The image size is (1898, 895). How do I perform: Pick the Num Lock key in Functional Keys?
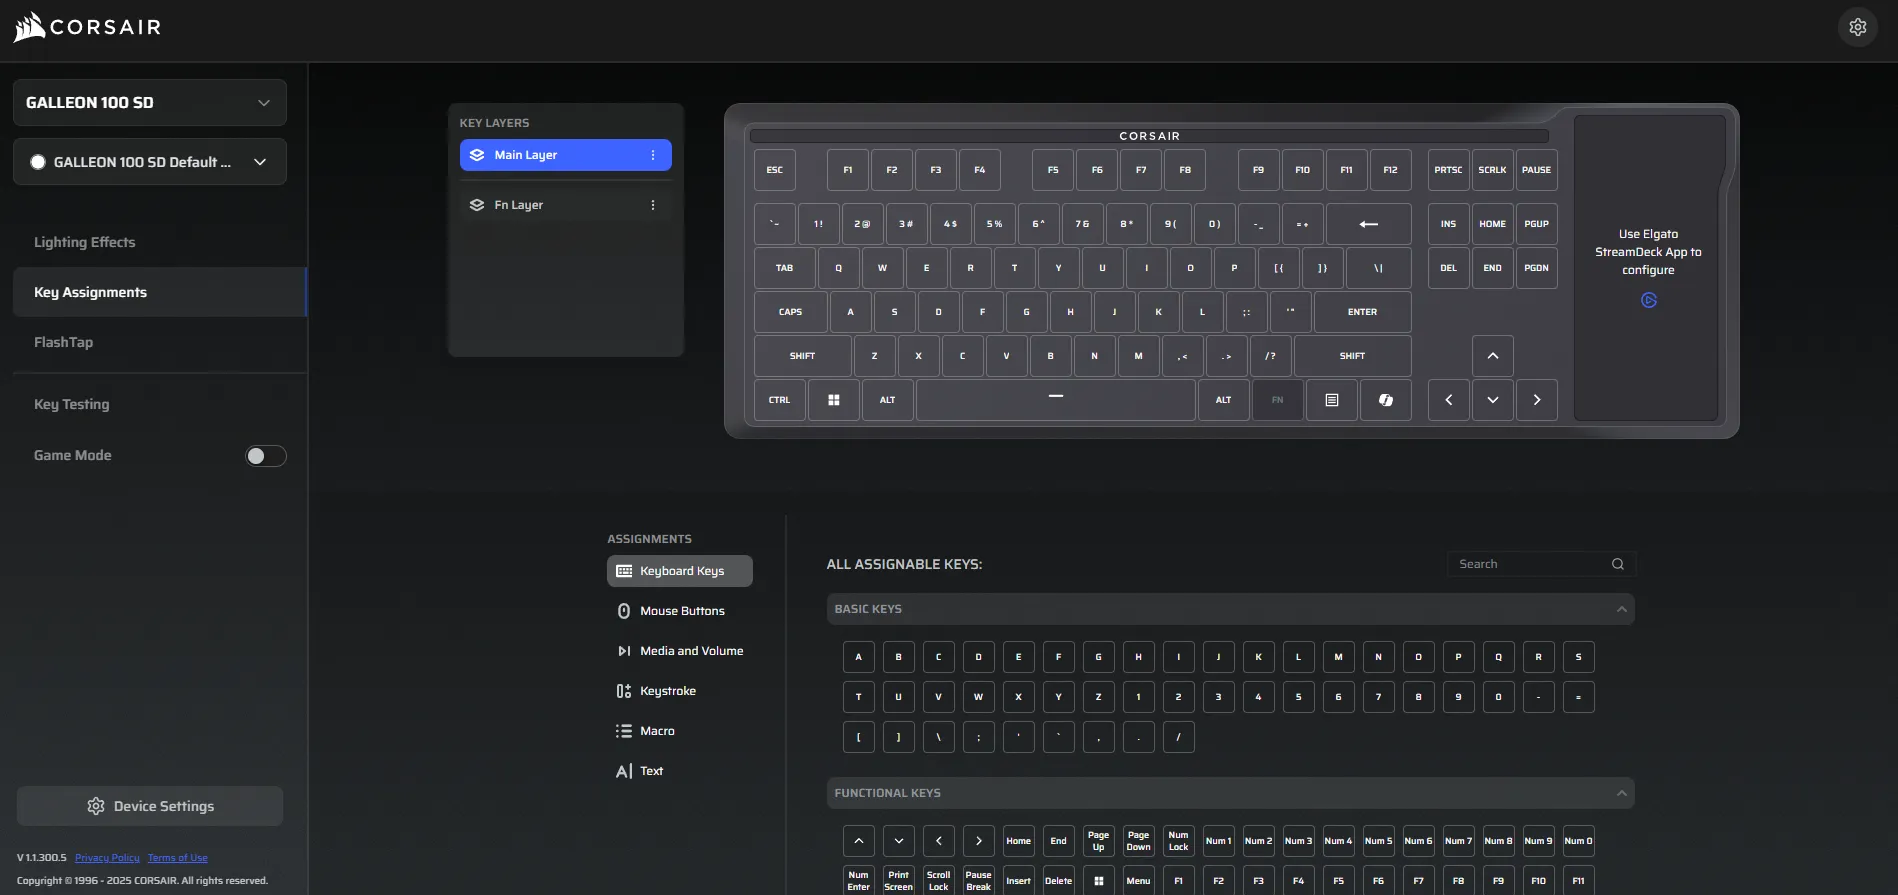tap(1178, 841)
